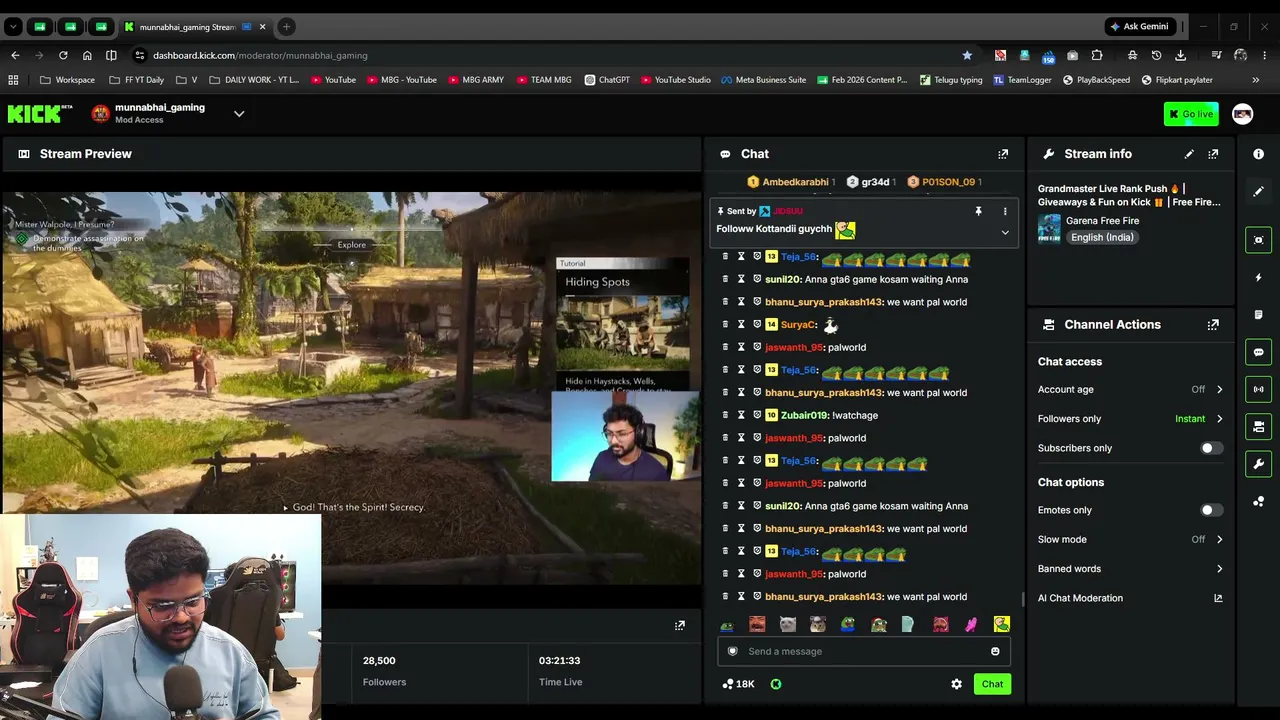Screen dimensions: 1280x720
Task: Open the Chrome apps grid in bookmarks bar
Action: (13, 80)
